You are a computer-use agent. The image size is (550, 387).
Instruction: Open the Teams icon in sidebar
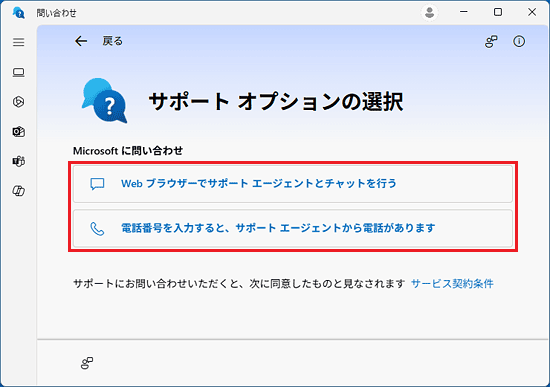tap(19, 161)
